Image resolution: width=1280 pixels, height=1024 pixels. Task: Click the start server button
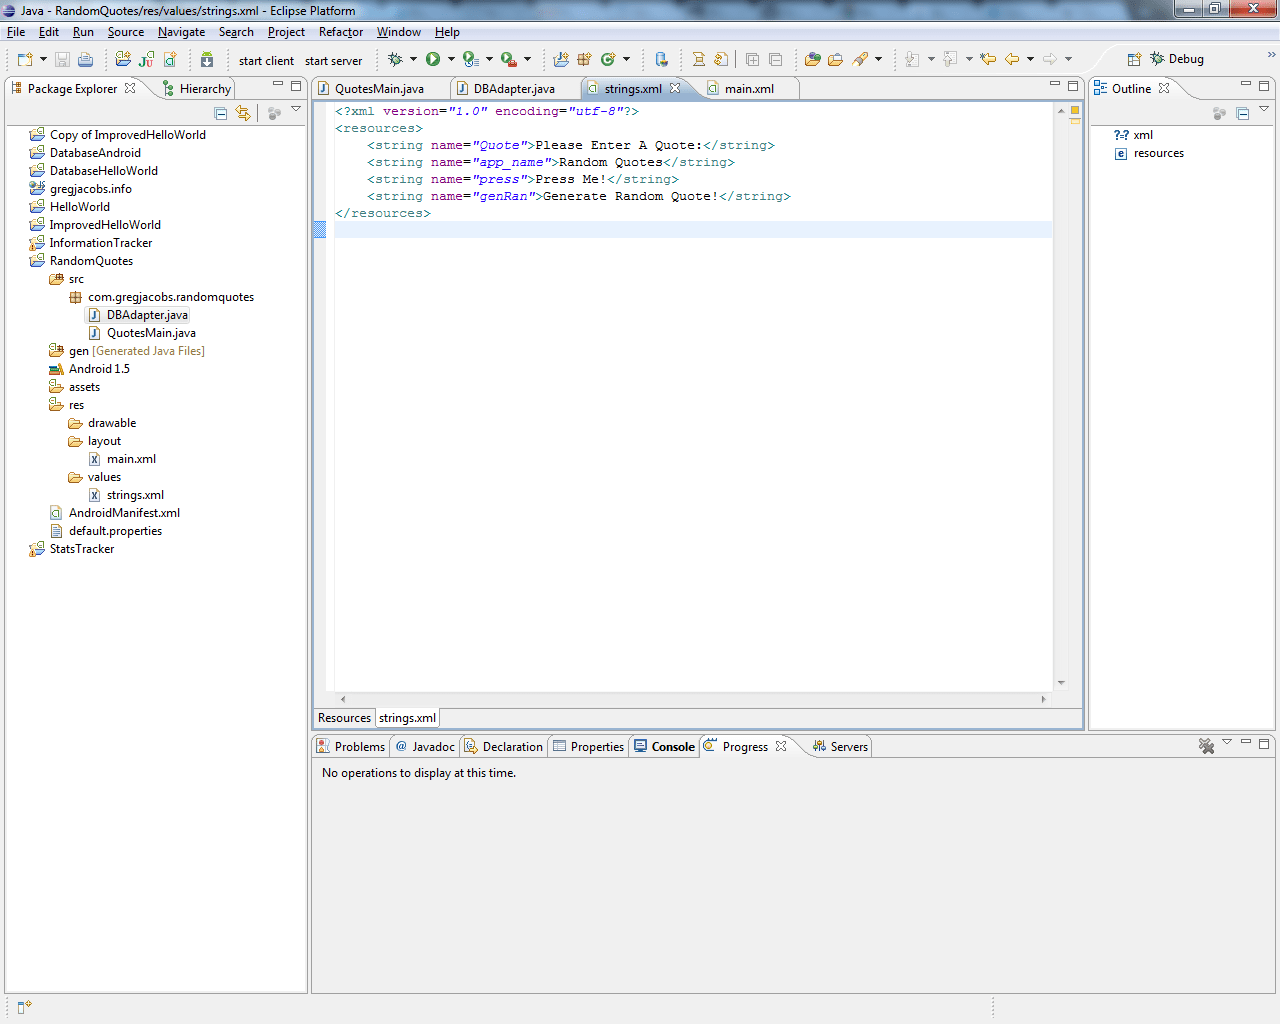[333, 61]
